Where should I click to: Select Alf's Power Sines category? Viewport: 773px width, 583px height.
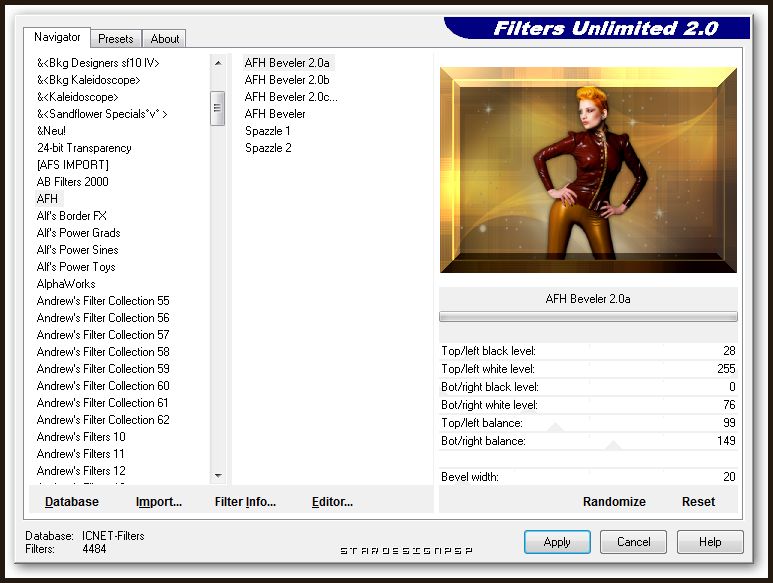[77, 250]
